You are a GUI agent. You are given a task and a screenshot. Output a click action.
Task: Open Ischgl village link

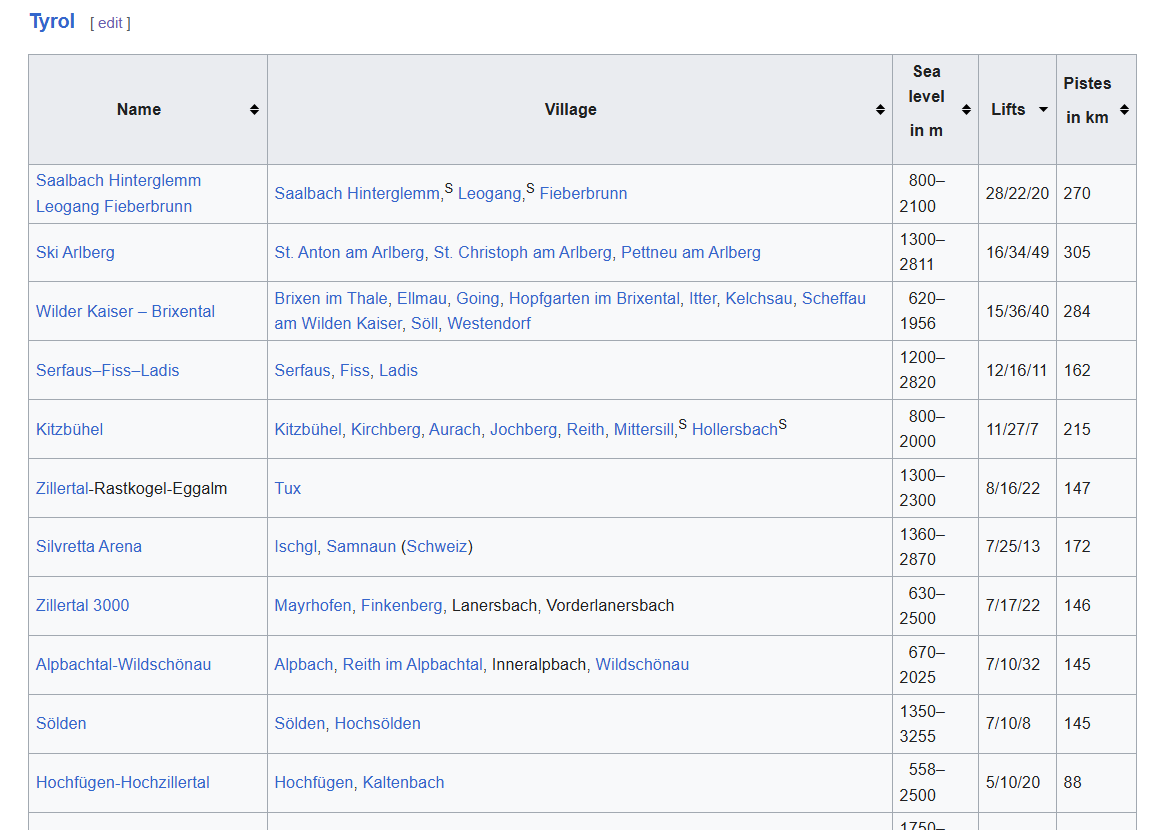coord(295,546)
